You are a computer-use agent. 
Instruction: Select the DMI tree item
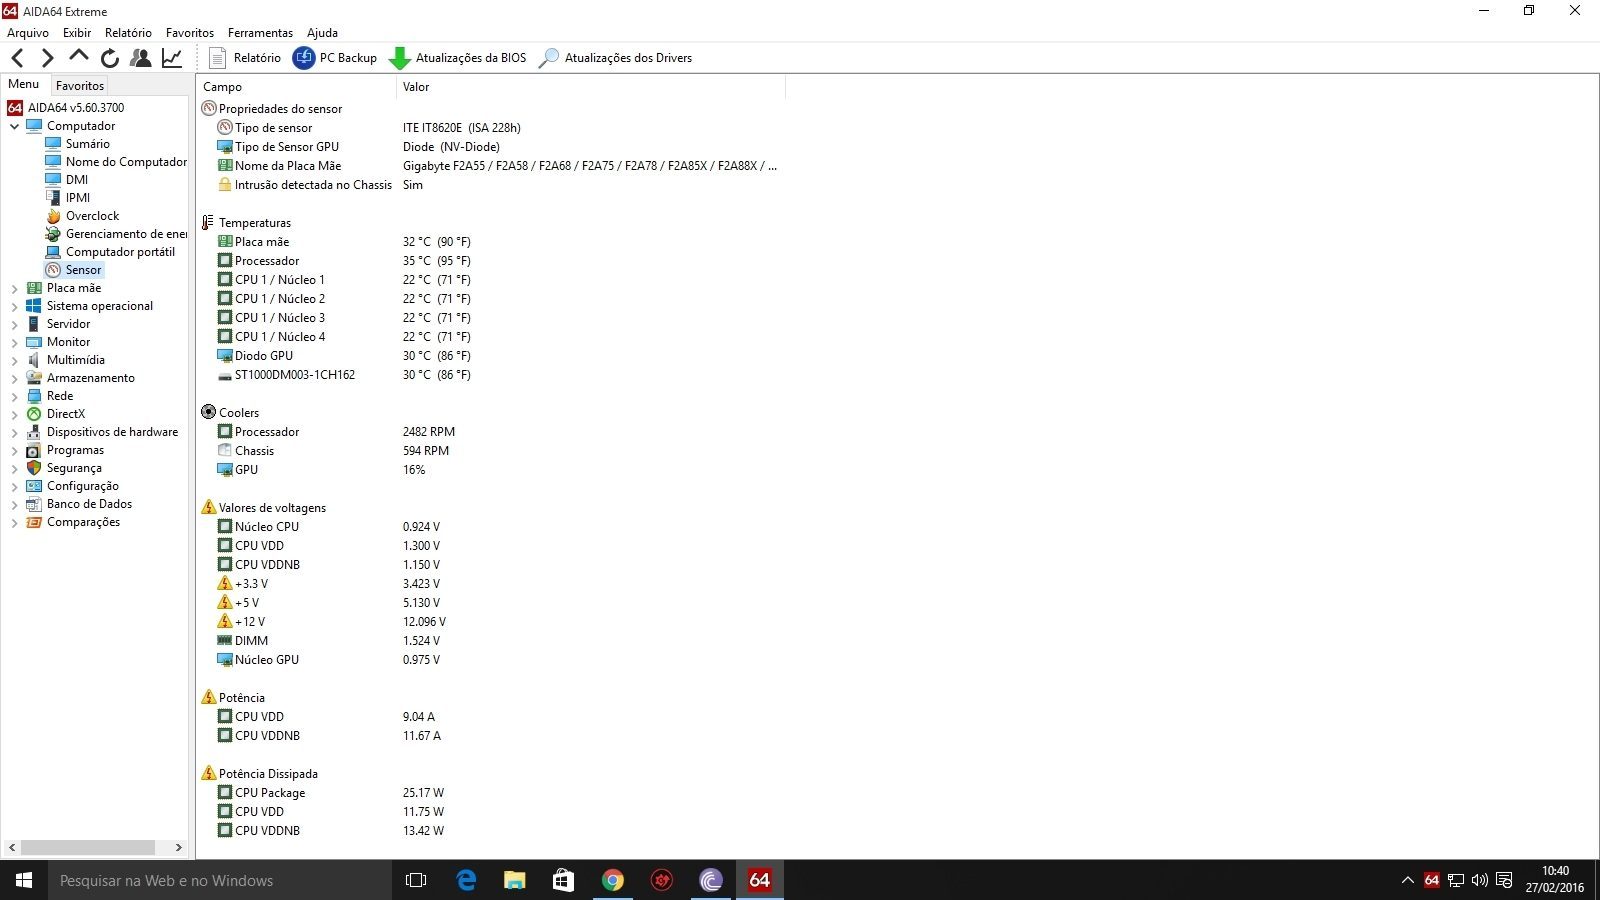(67, 180)
